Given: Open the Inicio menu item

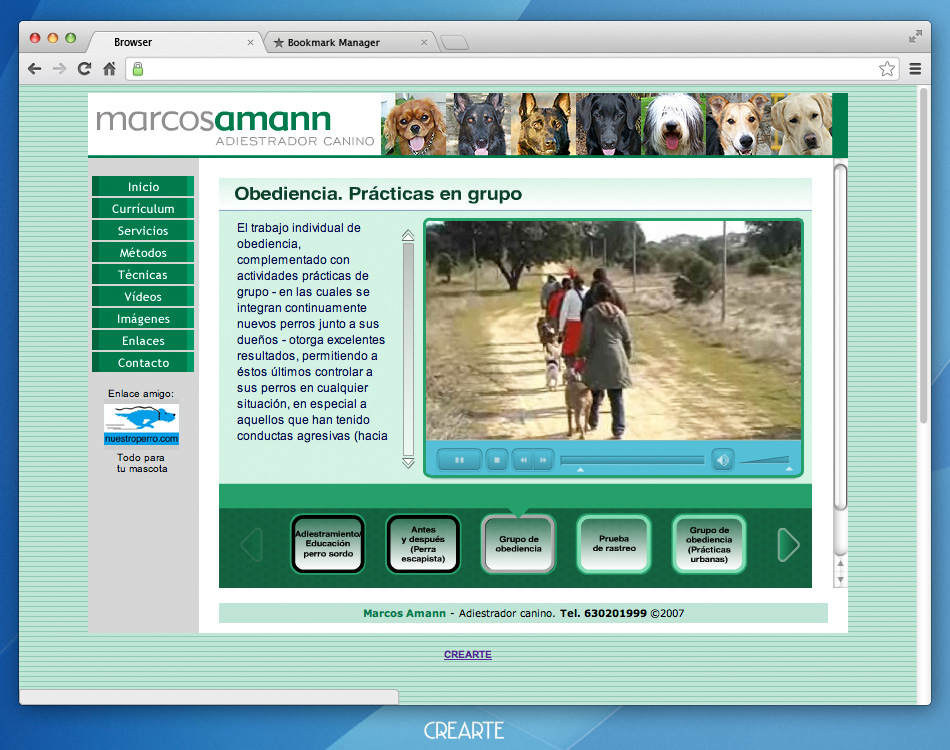Looking at the screenshot, I should pyautogui.click(x=143, y=187).
